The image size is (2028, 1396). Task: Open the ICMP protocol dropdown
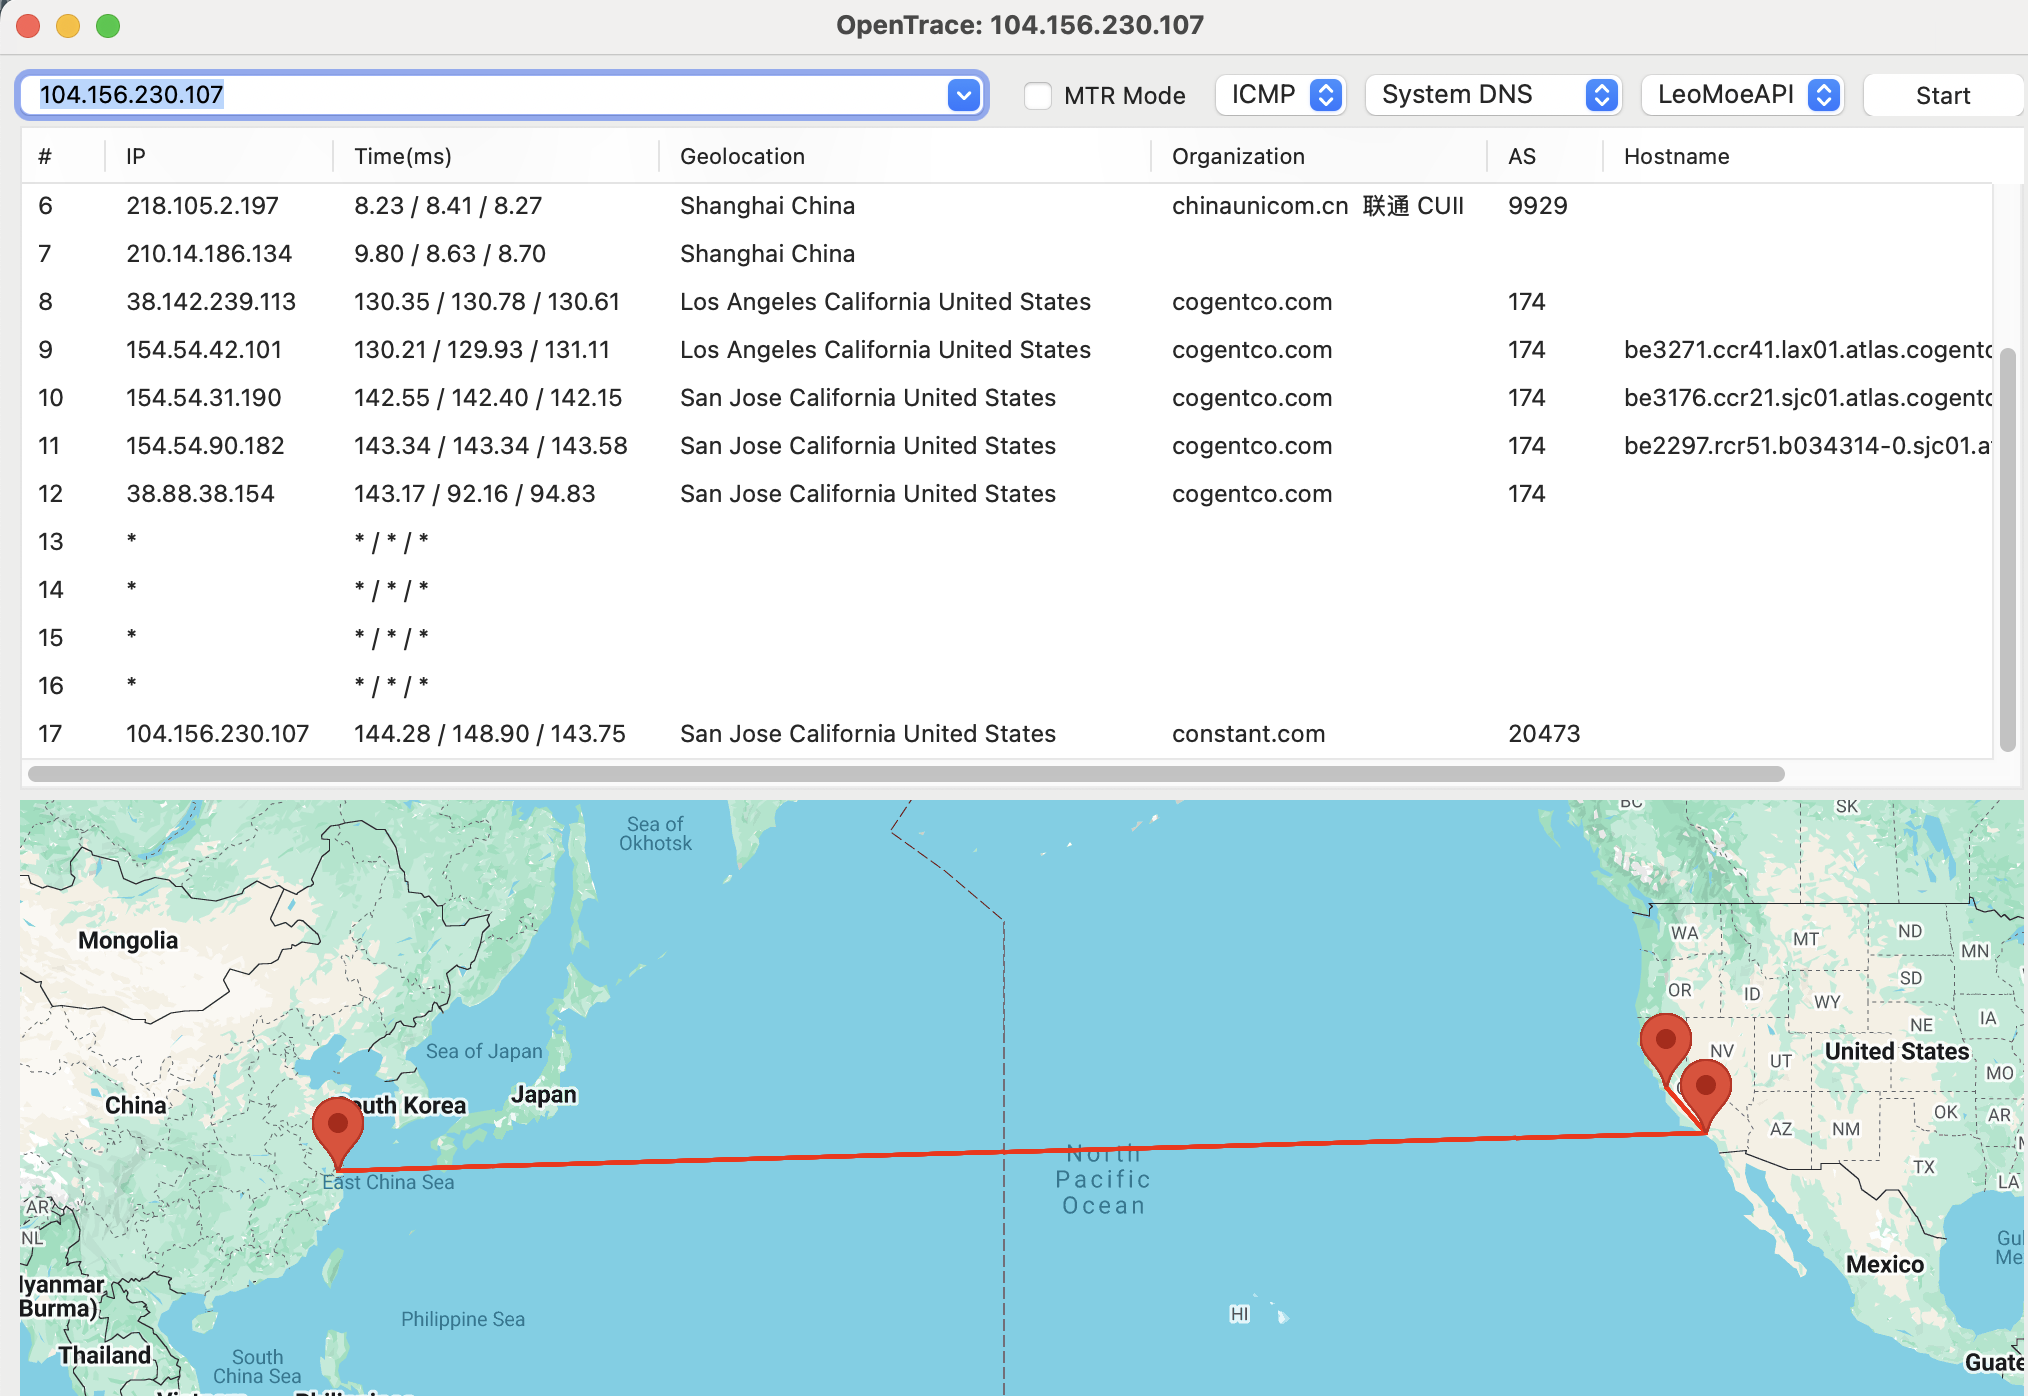click(1281, 95)
